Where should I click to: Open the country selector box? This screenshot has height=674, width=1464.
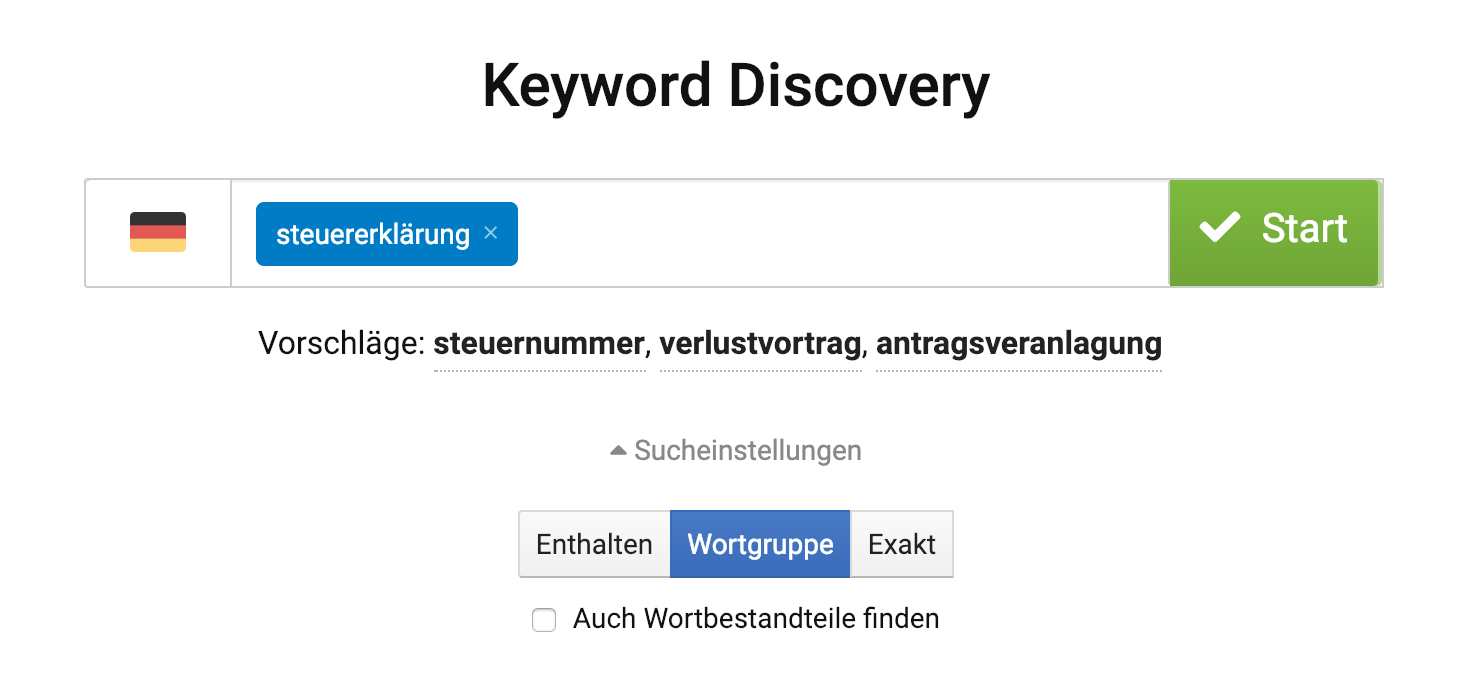pyautogui.click(x=158, y=233)
